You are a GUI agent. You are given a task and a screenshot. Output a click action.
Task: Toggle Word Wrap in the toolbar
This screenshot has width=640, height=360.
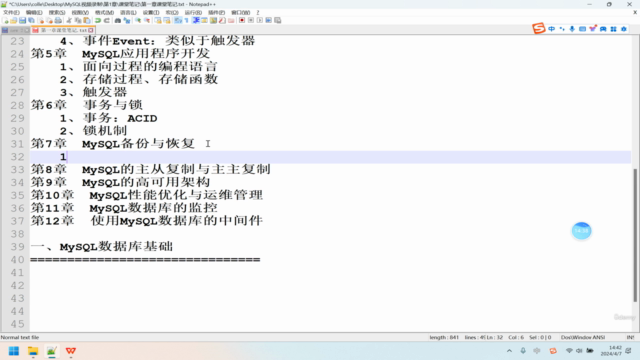(x=177, y=20)
